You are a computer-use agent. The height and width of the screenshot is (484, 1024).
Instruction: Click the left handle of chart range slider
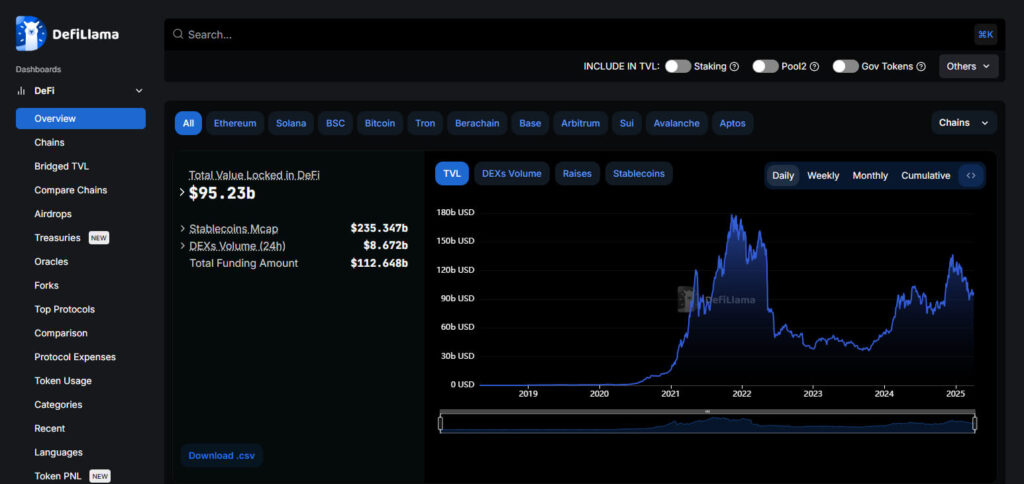[441, 425]
